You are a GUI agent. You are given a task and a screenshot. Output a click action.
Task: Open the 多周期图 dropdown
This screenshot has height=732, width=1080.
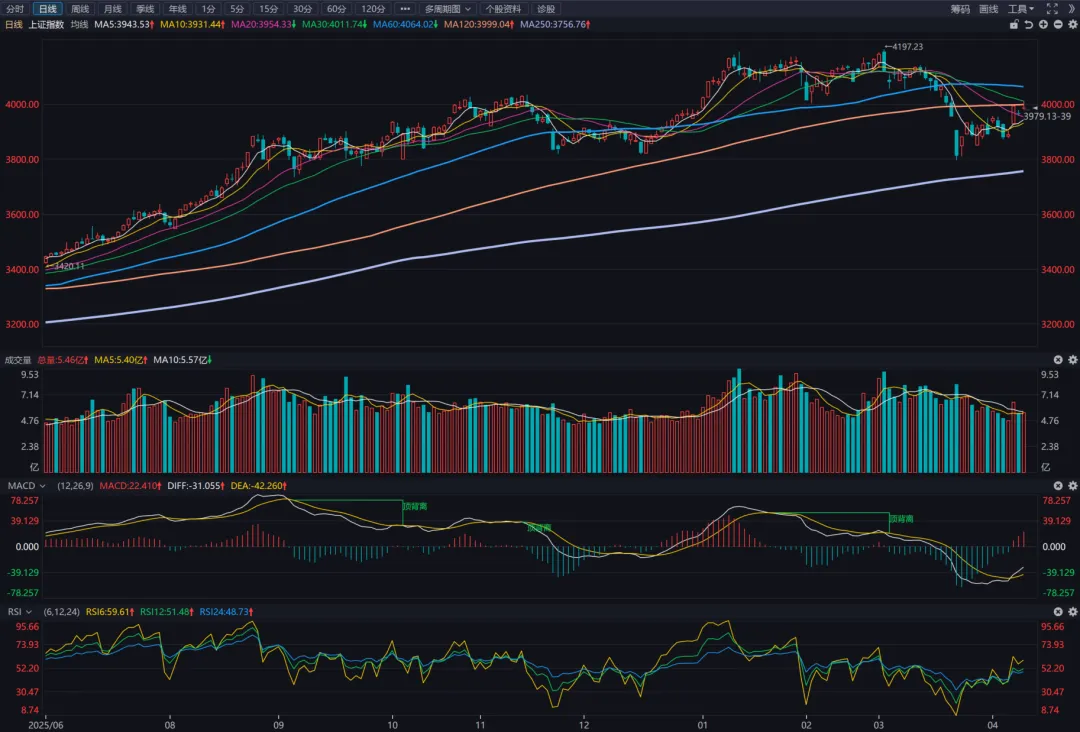[447, 9]
